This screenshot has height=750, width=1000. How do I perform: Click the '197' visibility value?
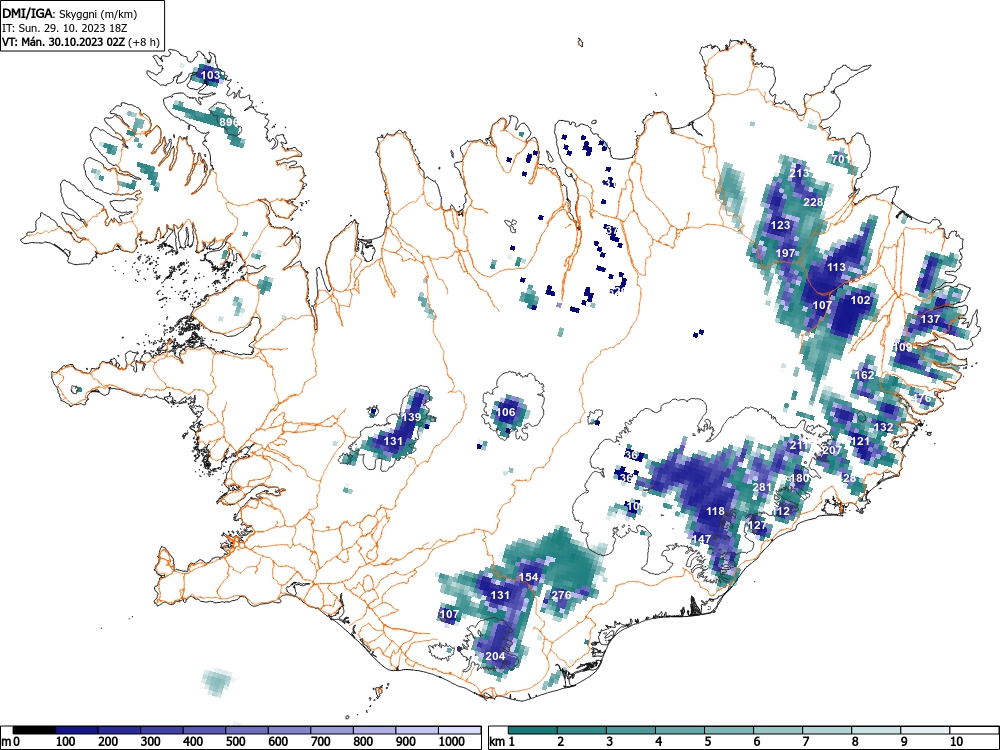[x=786, y=253]
